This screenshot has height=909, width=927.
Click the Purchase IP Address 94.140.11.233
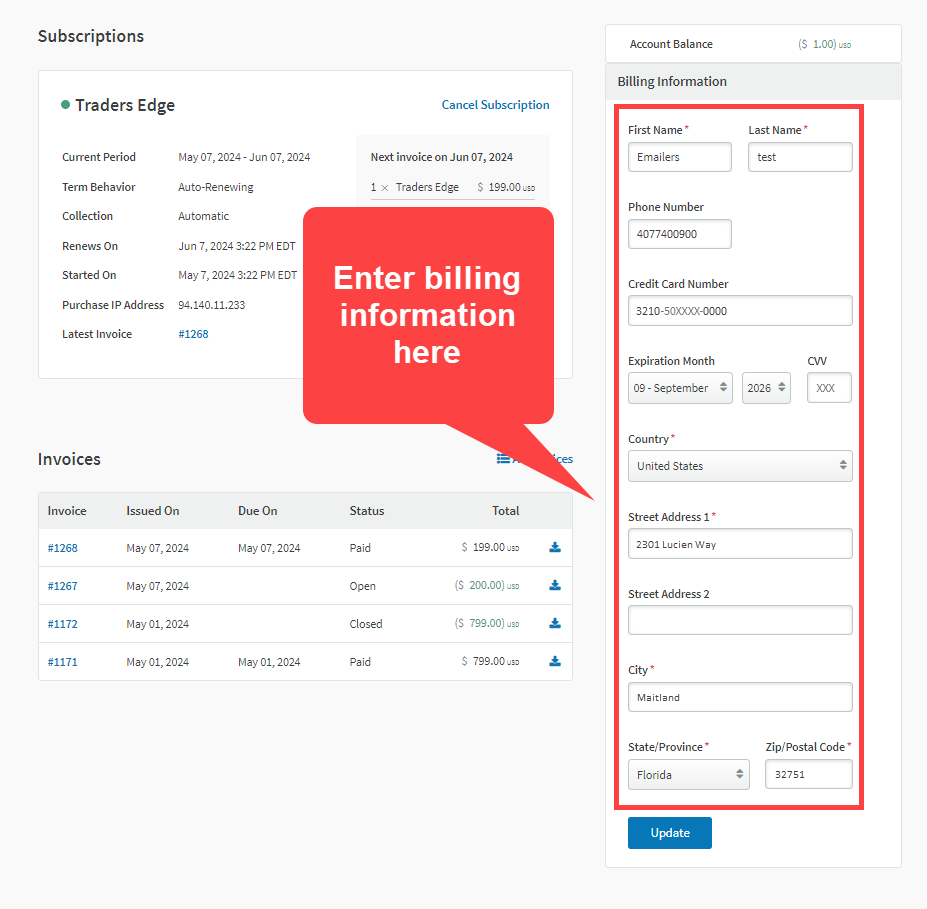[212, 305]
